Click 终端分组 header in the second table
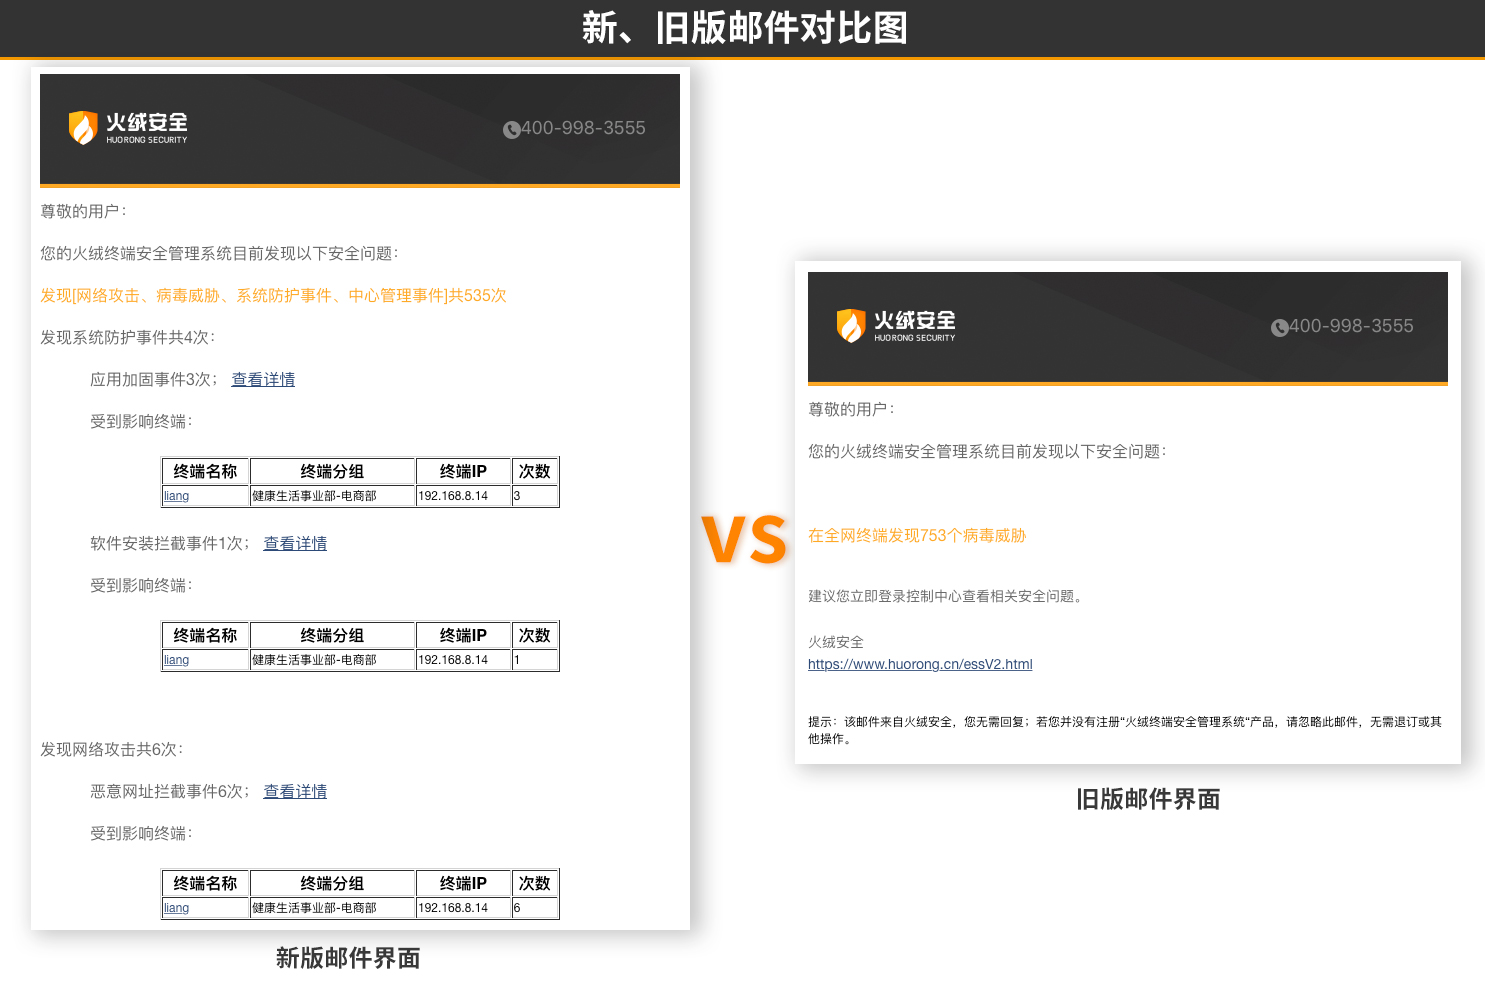The width and height of the screenshot is (1485, 981). (x=332, y=635)
